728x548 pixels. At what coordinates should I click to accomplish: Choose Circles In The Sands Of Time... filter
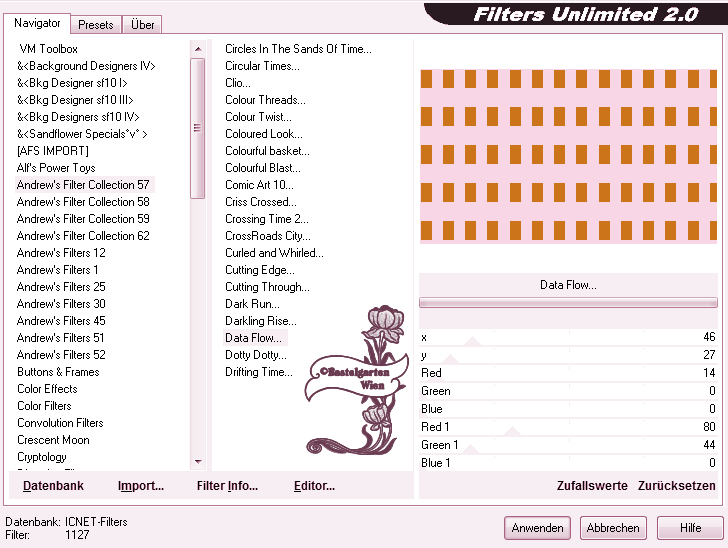[298, 49]
